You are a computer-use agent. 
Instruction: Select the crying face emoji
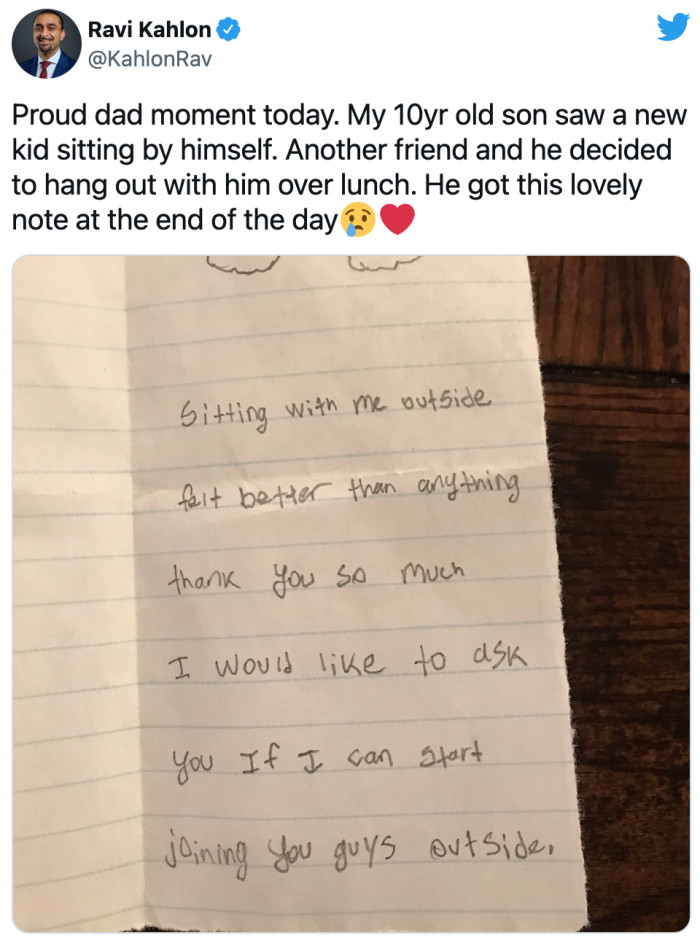coord(358,220)
